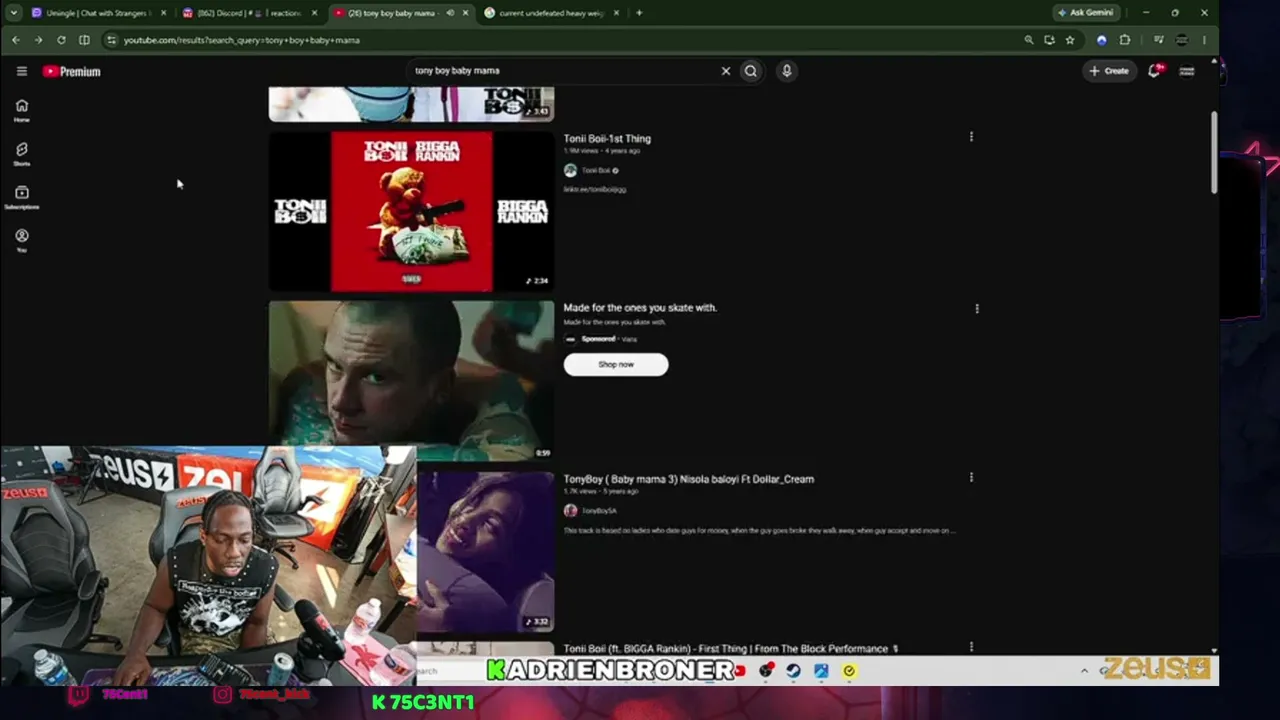Click Shop now on the ad

[x=616, y=365]
